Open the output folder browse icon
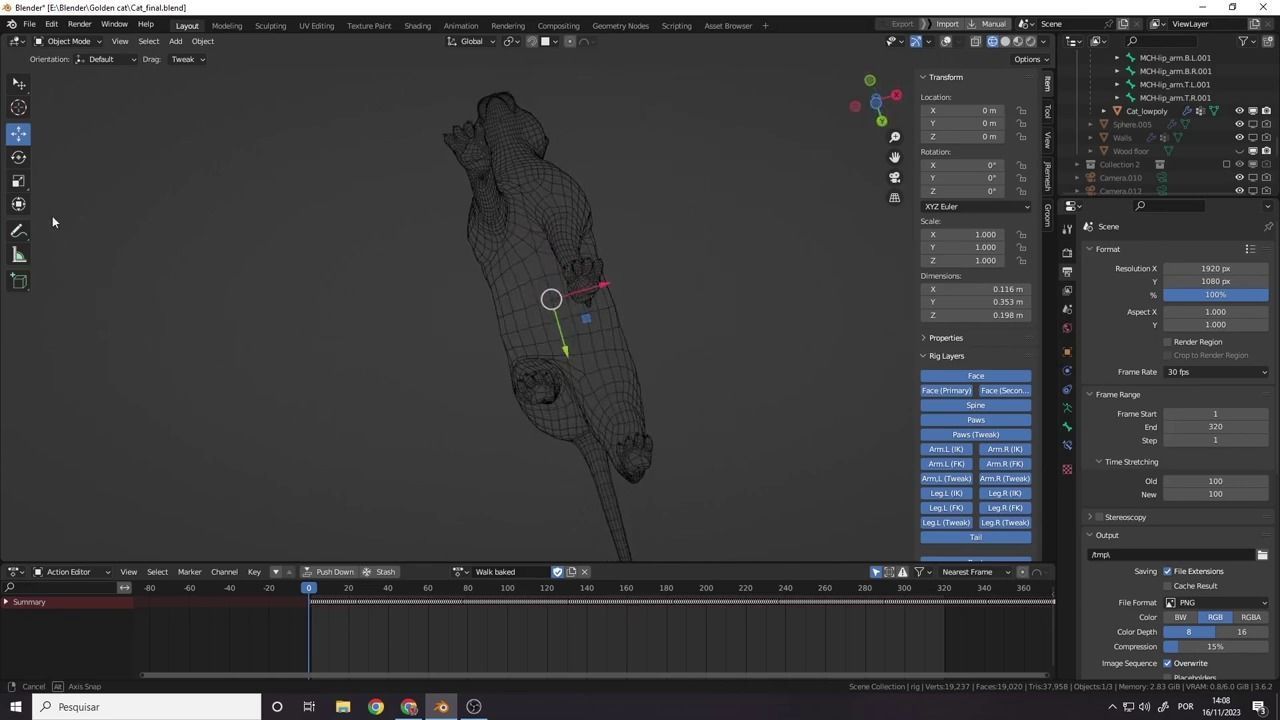 (x=1262, y=555)
